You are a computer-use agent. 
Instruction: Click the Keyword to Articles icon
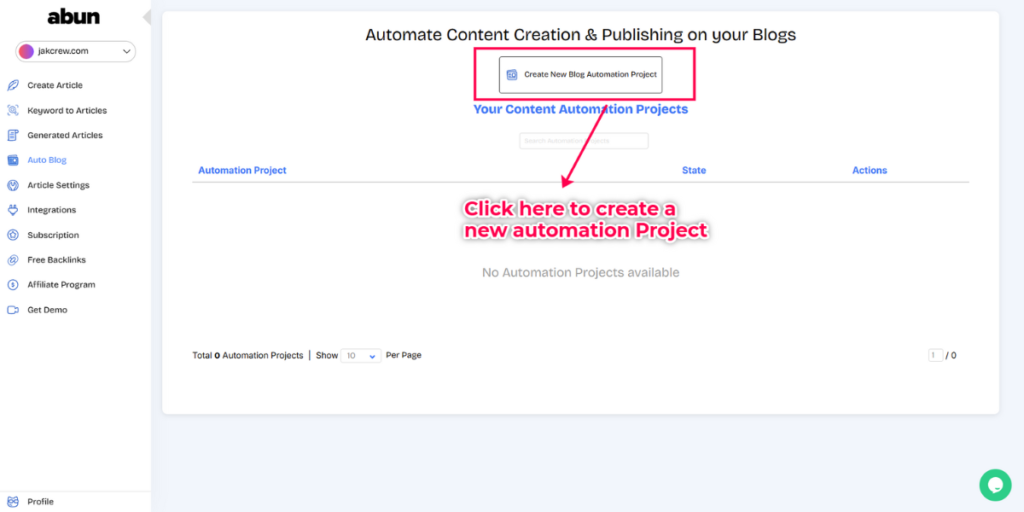(x=12, y=110)
